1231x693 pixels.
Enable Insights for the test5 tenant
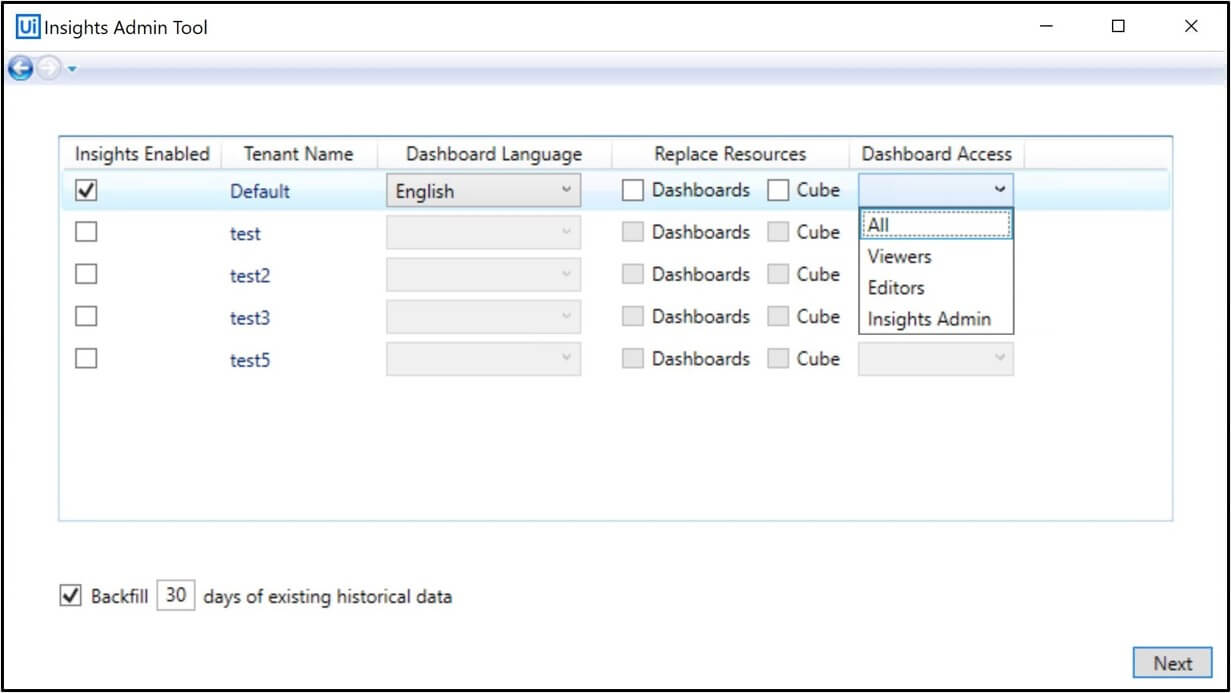pos(87,358)
